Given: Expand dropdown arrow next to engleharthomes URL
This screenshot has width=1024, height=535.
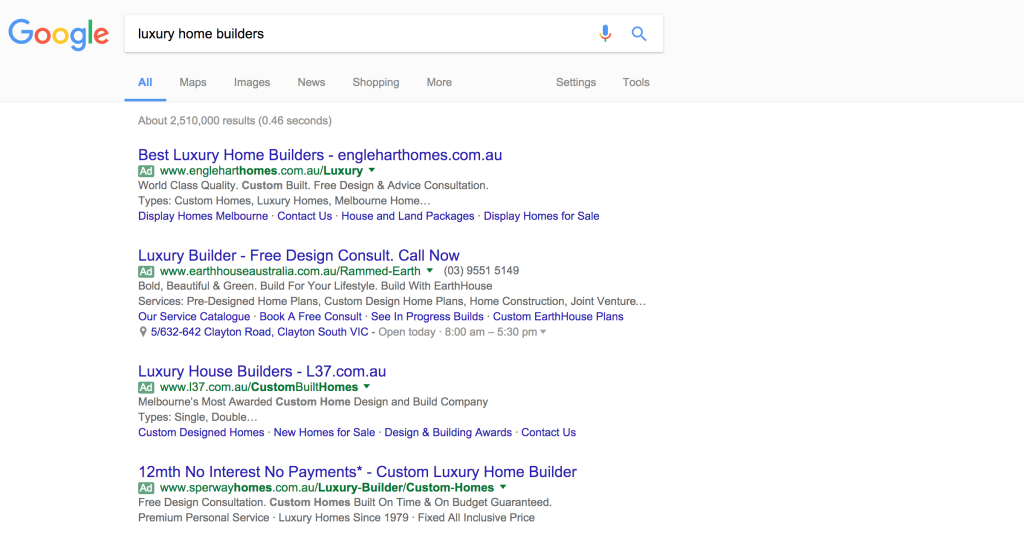Looking at the screenshot, I should tap(372, 170).
